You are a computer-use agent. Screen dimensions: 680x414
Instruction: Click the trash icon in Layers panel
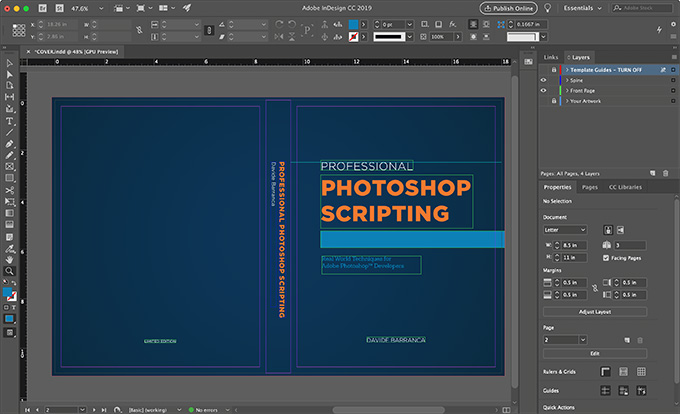665,173
